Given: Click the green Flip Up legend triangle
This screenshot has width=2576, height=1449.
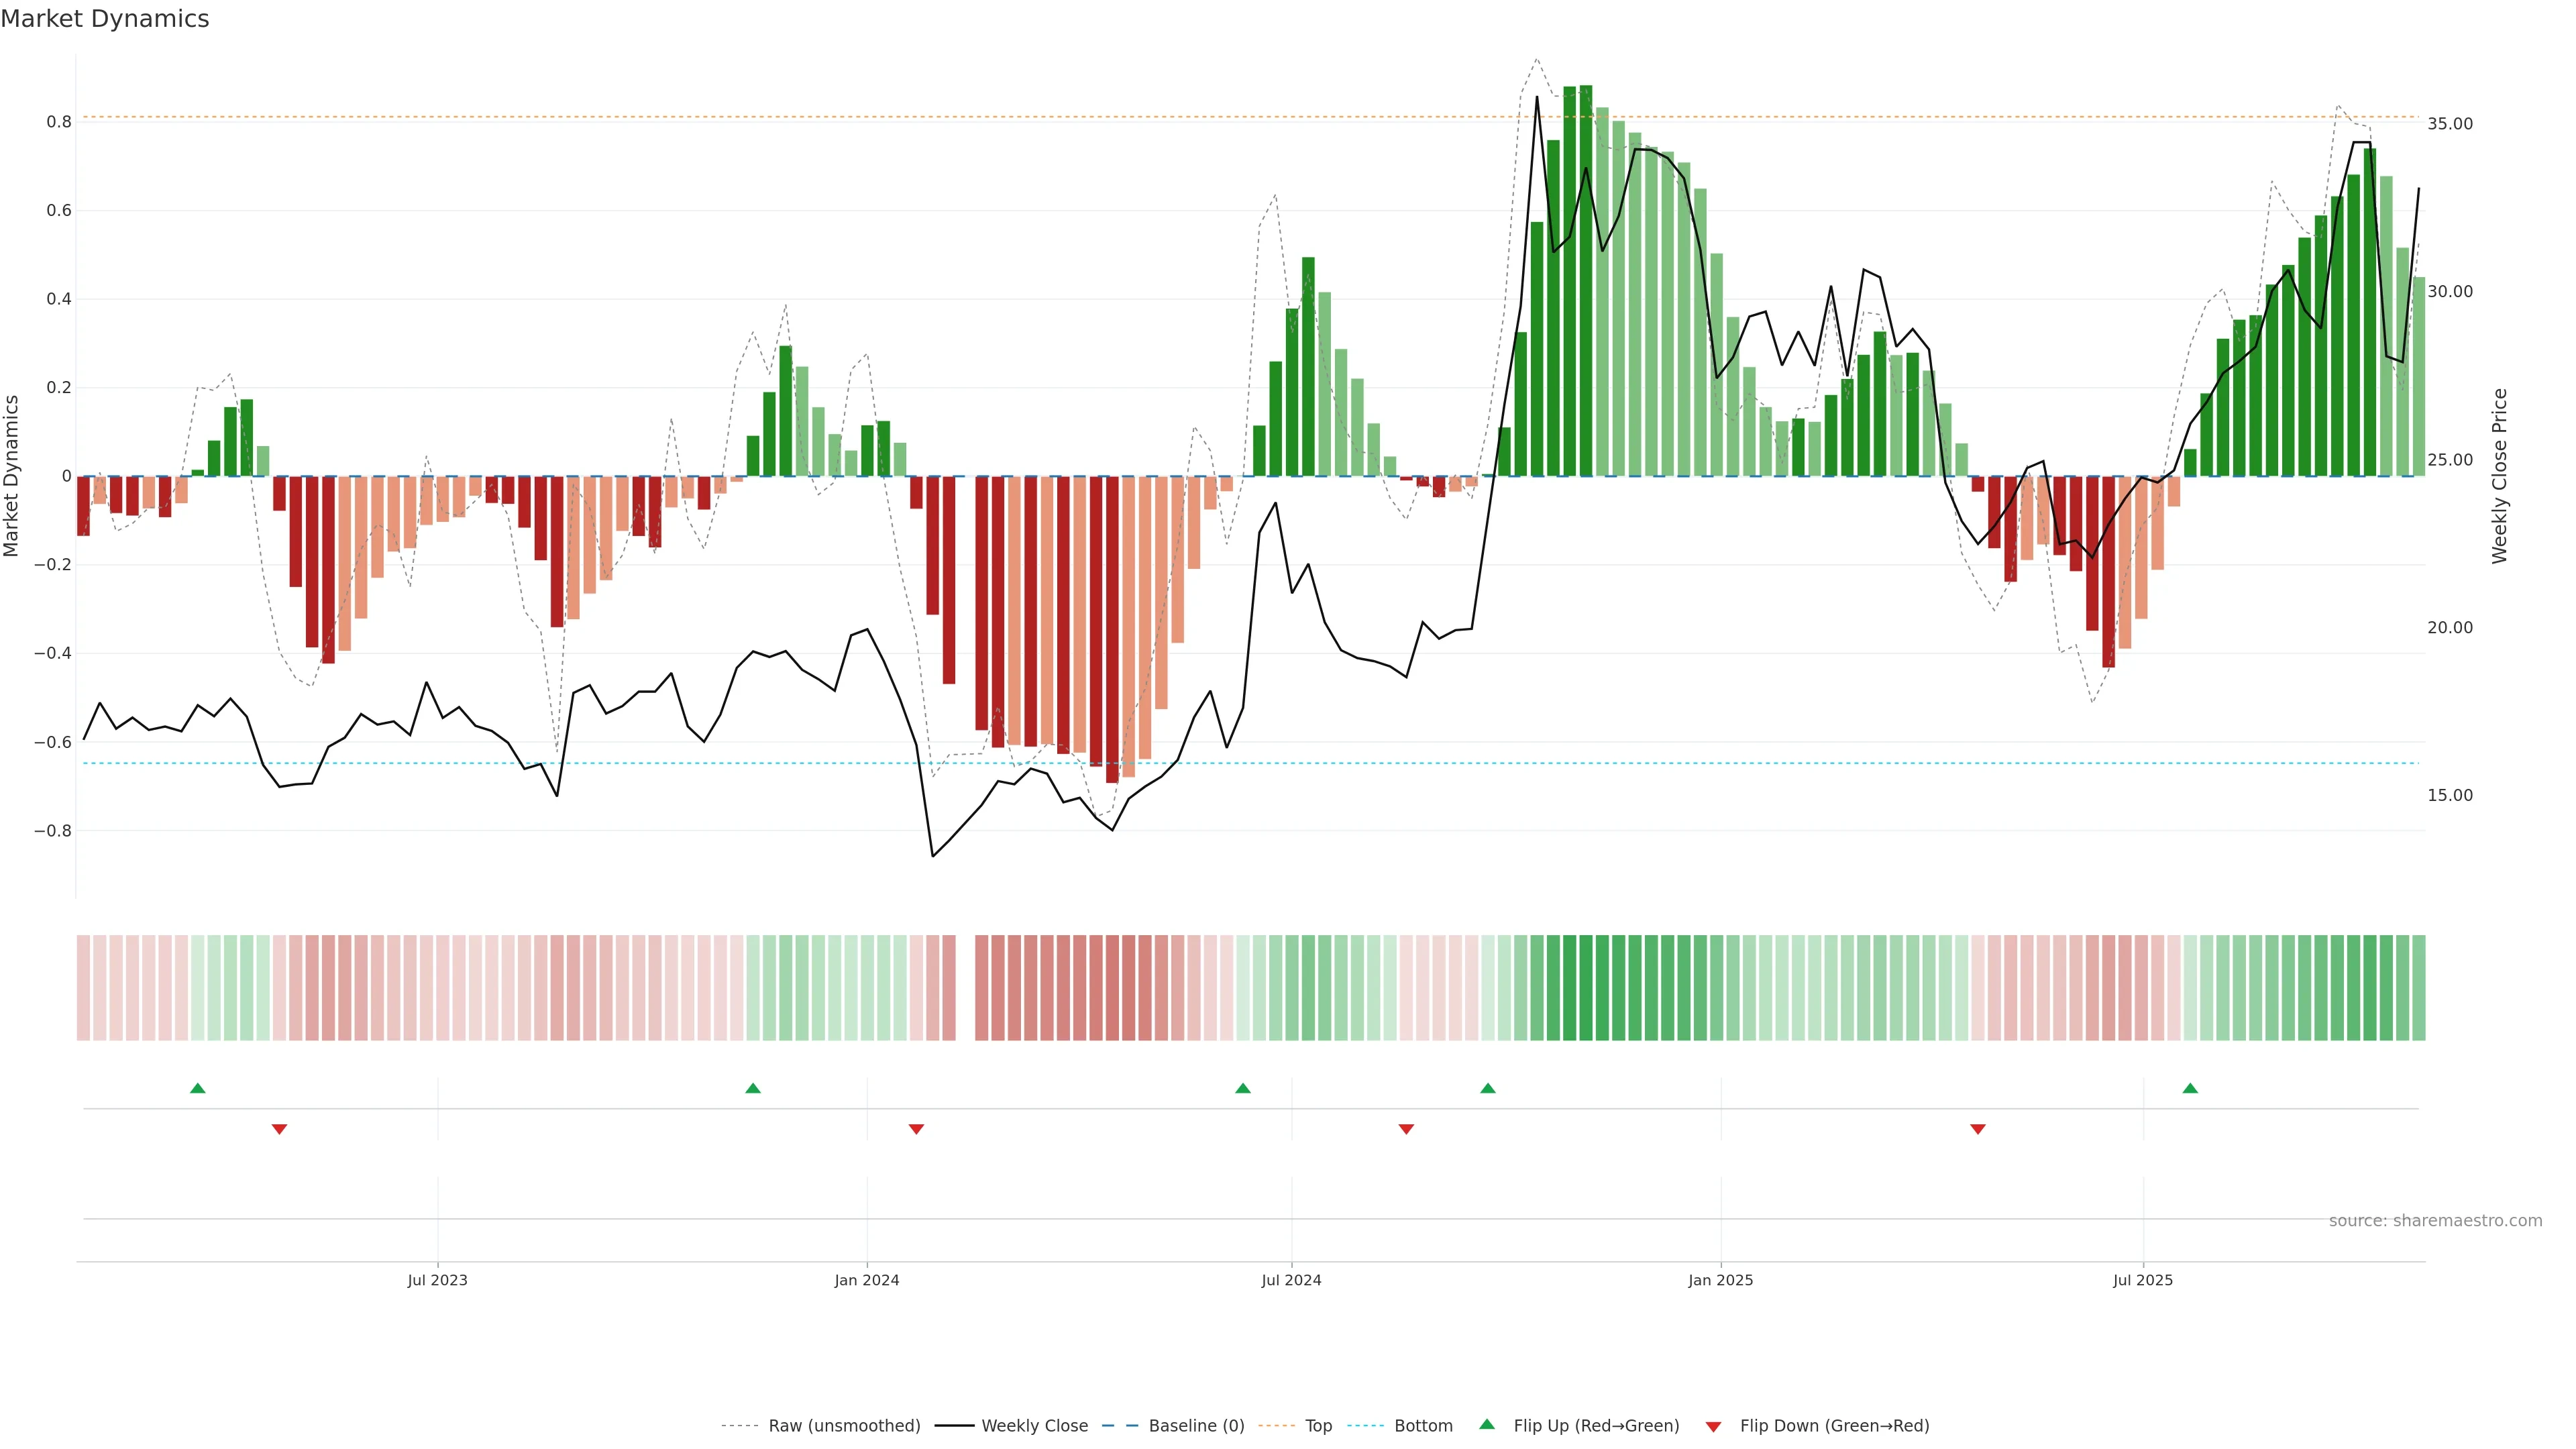Looking at the screenshot, I should [1486, 1424].
